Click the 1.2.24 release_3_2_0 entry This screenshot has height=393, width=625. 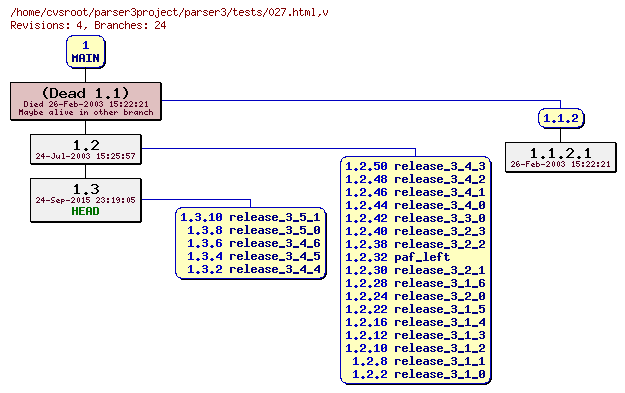tap(415, 296)
